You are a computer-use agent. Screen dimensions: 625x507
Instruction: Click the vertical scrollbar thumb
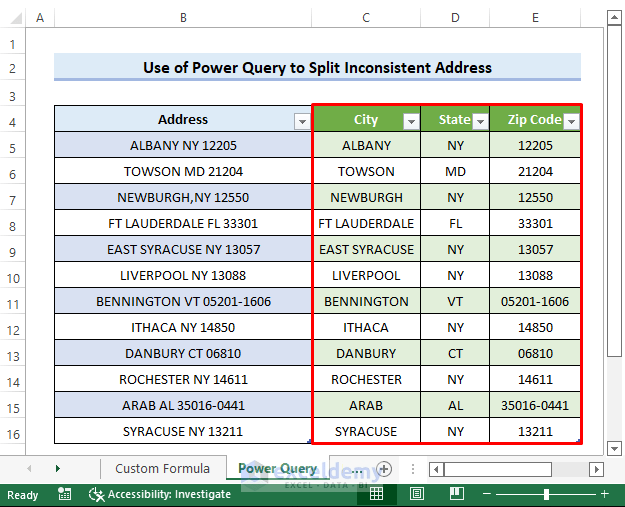pyautogui.click(x=614, y=191)
